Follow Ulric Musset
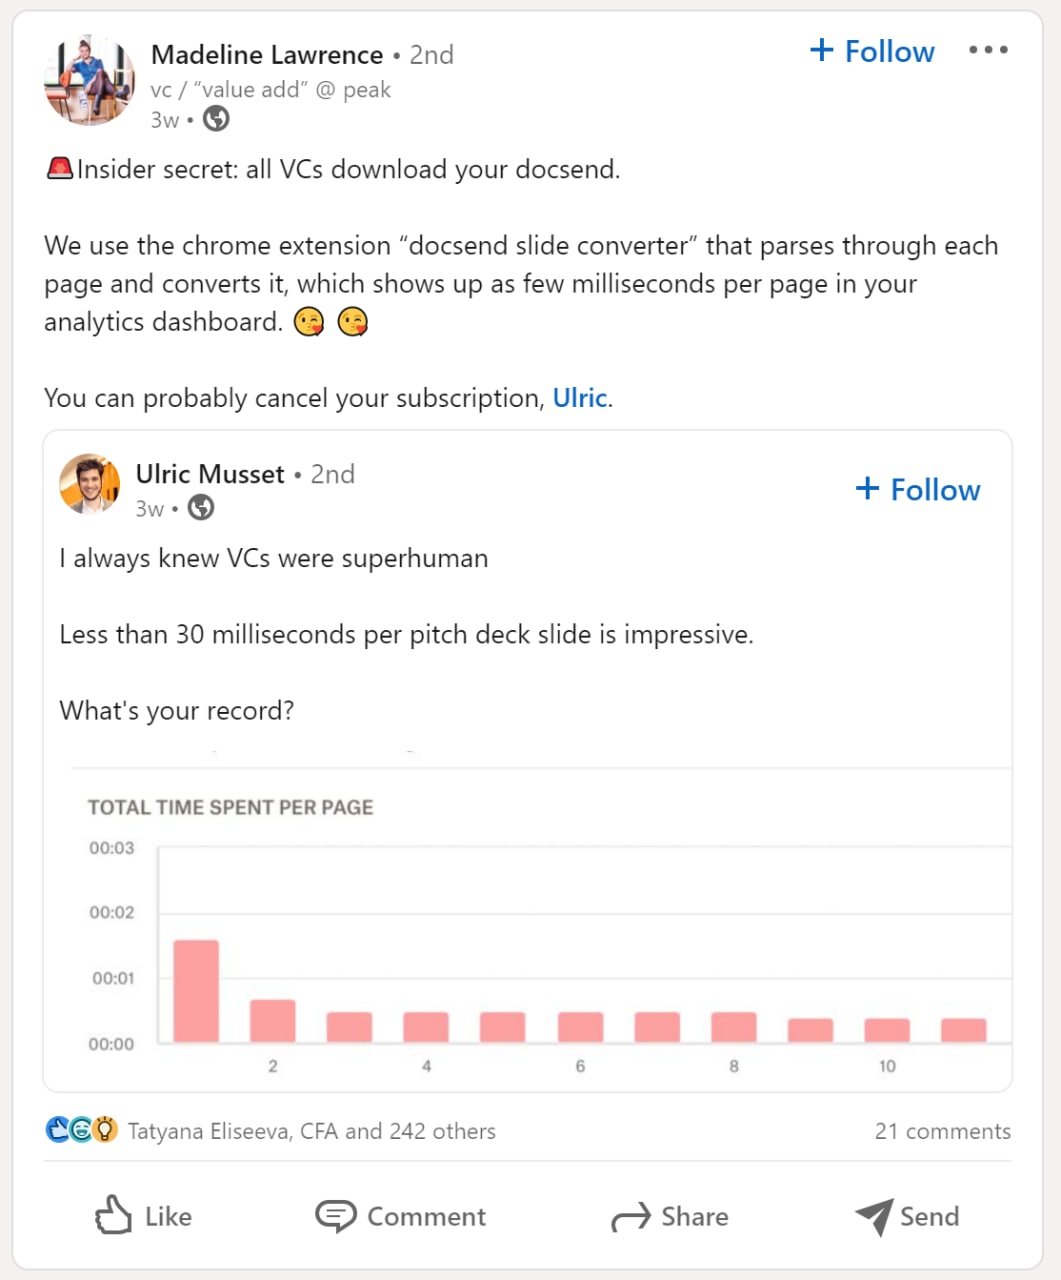 (918, 489)
